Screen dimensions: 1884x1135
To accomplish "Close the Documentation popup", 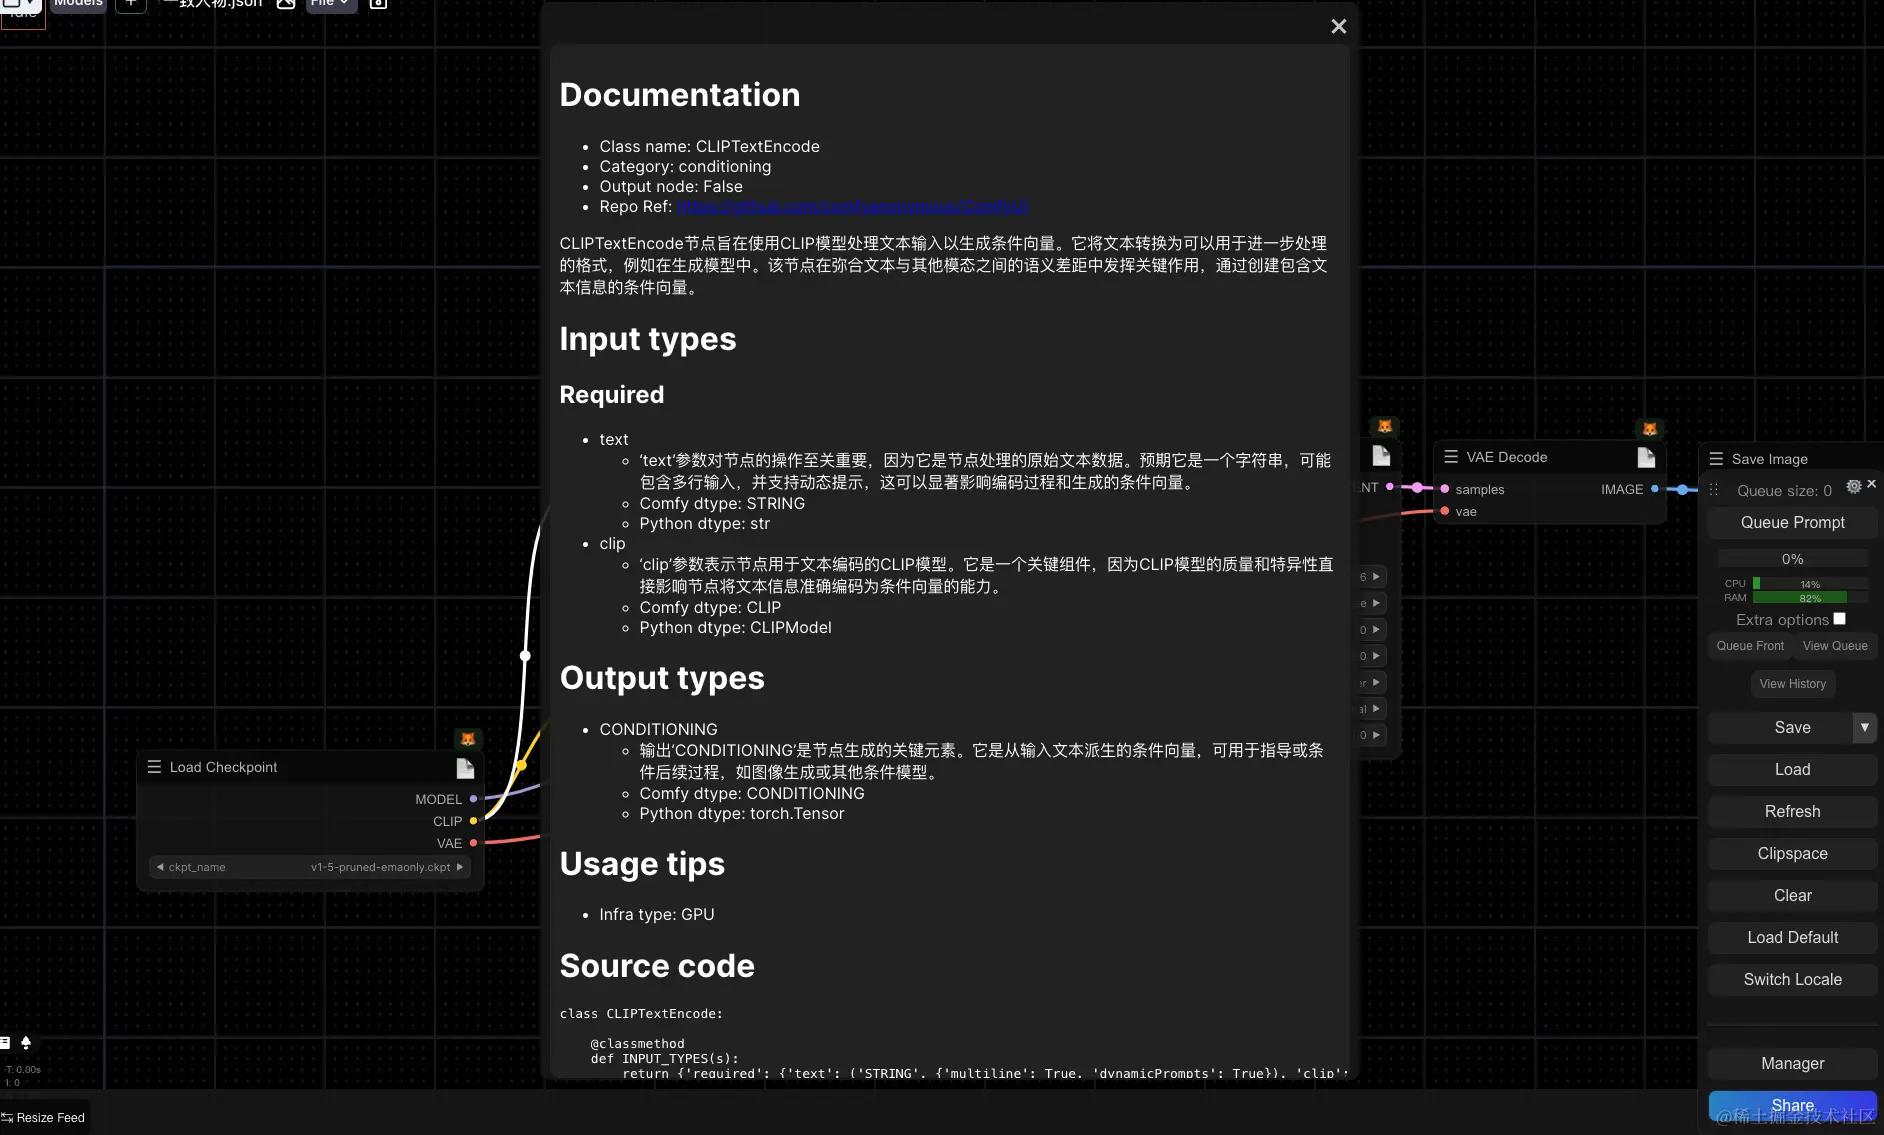I will tap(1339, 27).
